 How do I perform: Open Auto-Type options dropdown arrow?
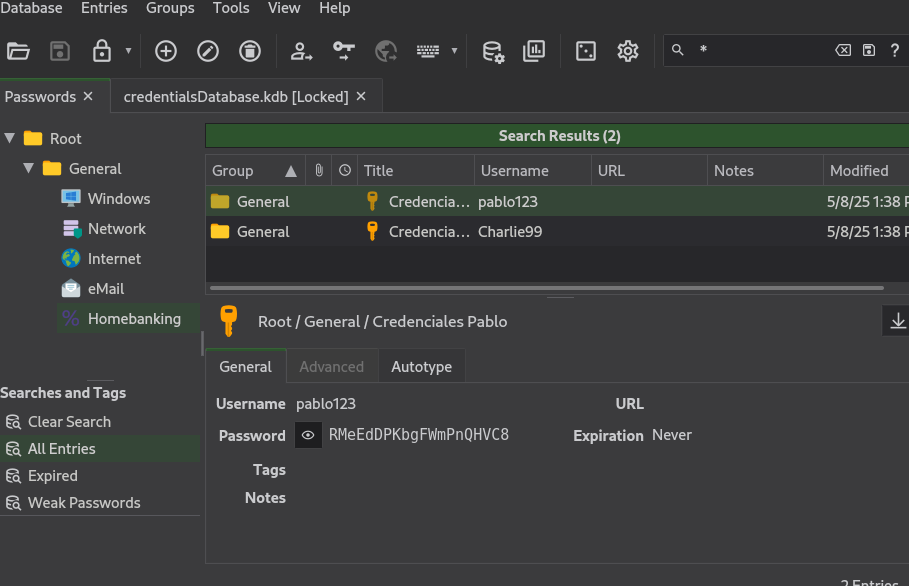point(454,51)
